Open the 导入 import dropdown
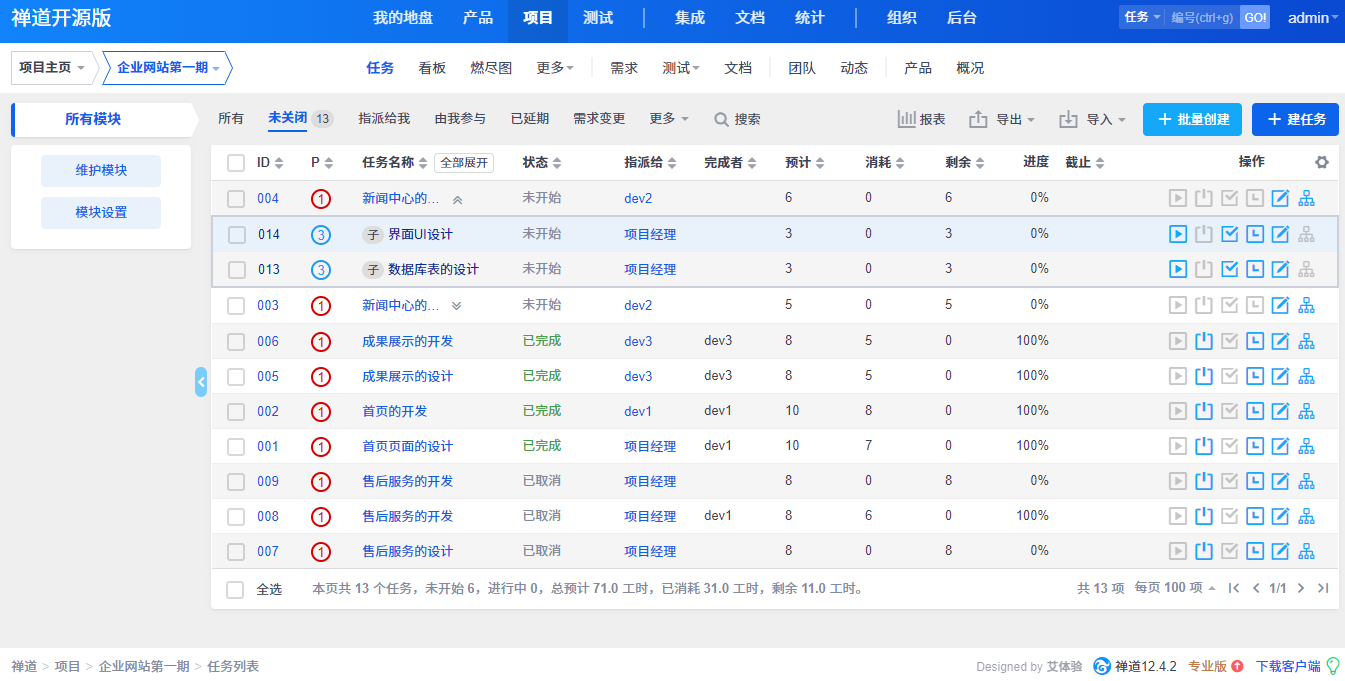 click(x=1093, y=119)
